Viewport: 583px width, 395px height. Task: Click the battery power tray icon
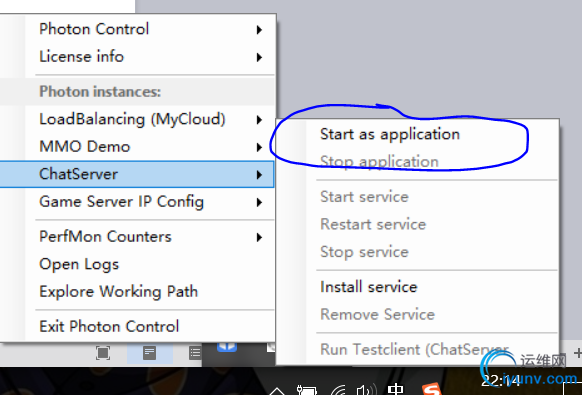(x=307, y=390)
